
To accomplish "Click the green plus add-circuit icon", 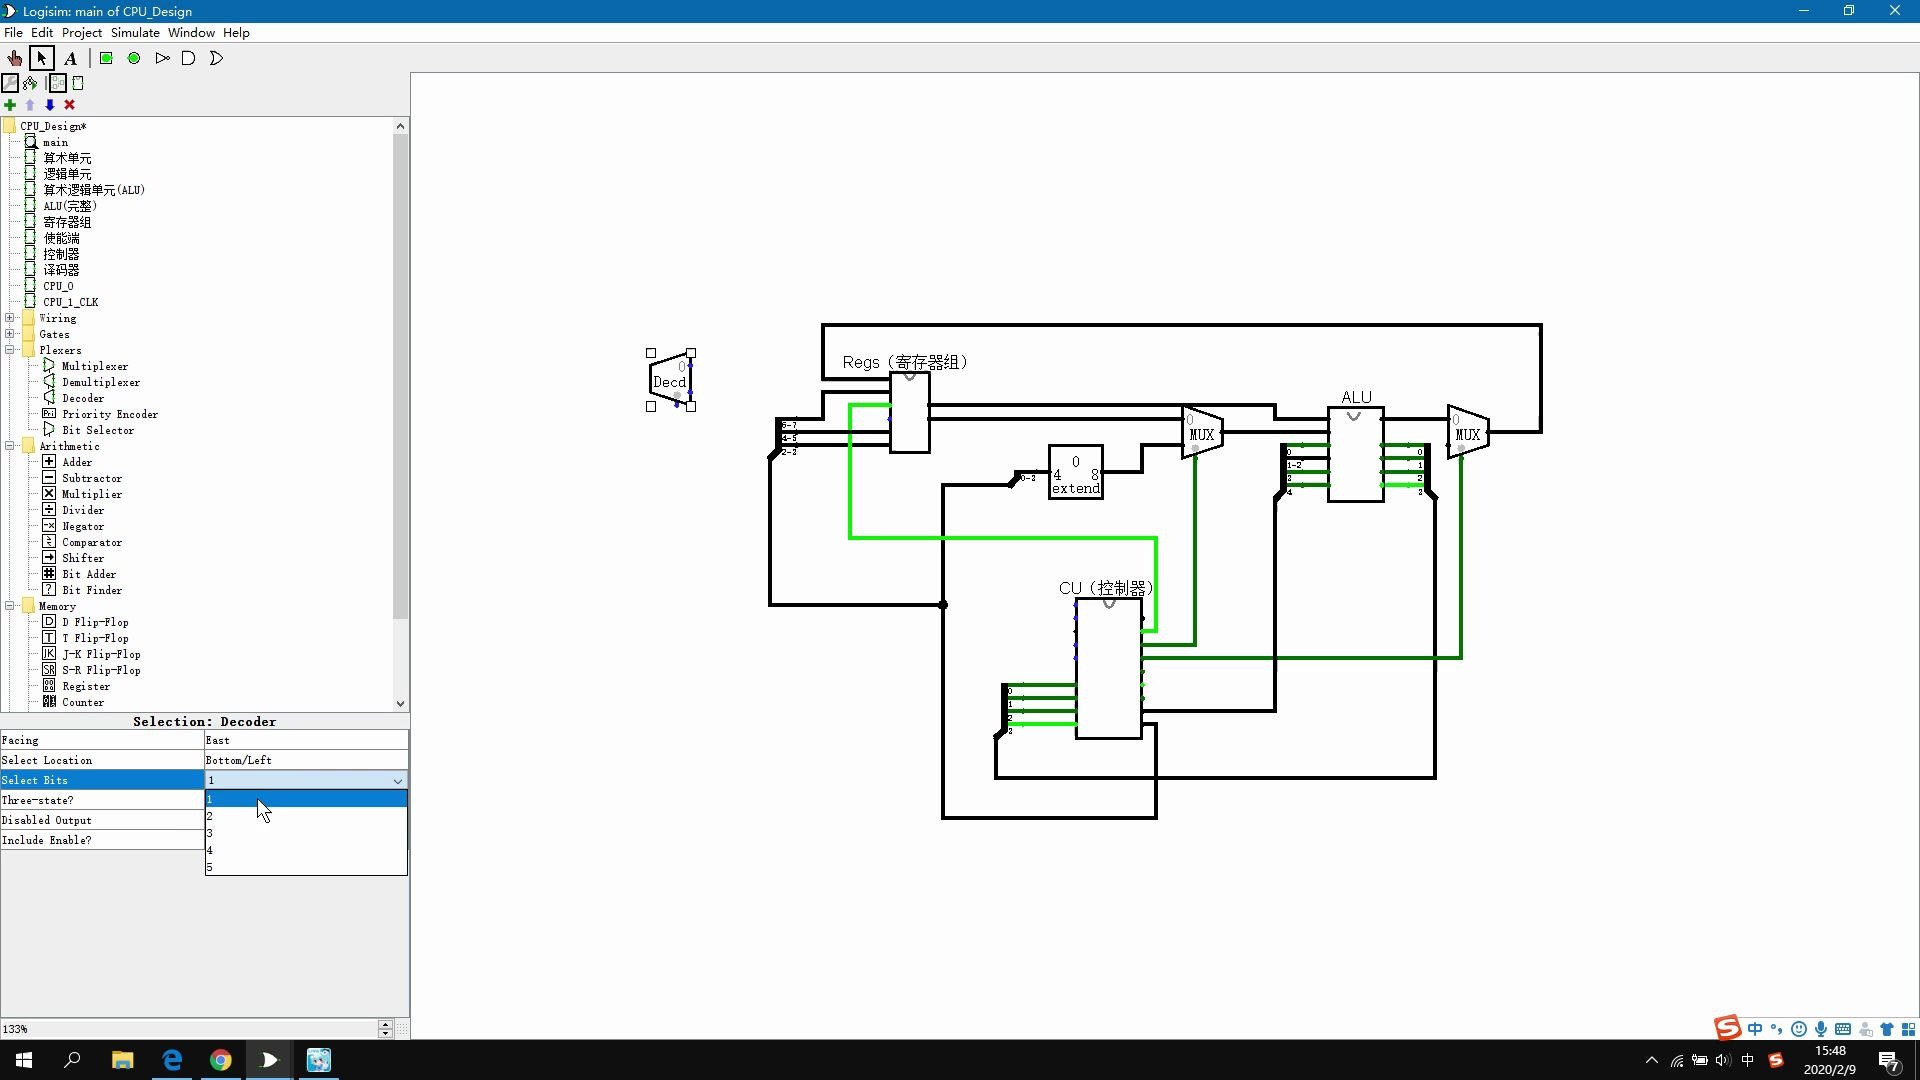I will point(10,105).
